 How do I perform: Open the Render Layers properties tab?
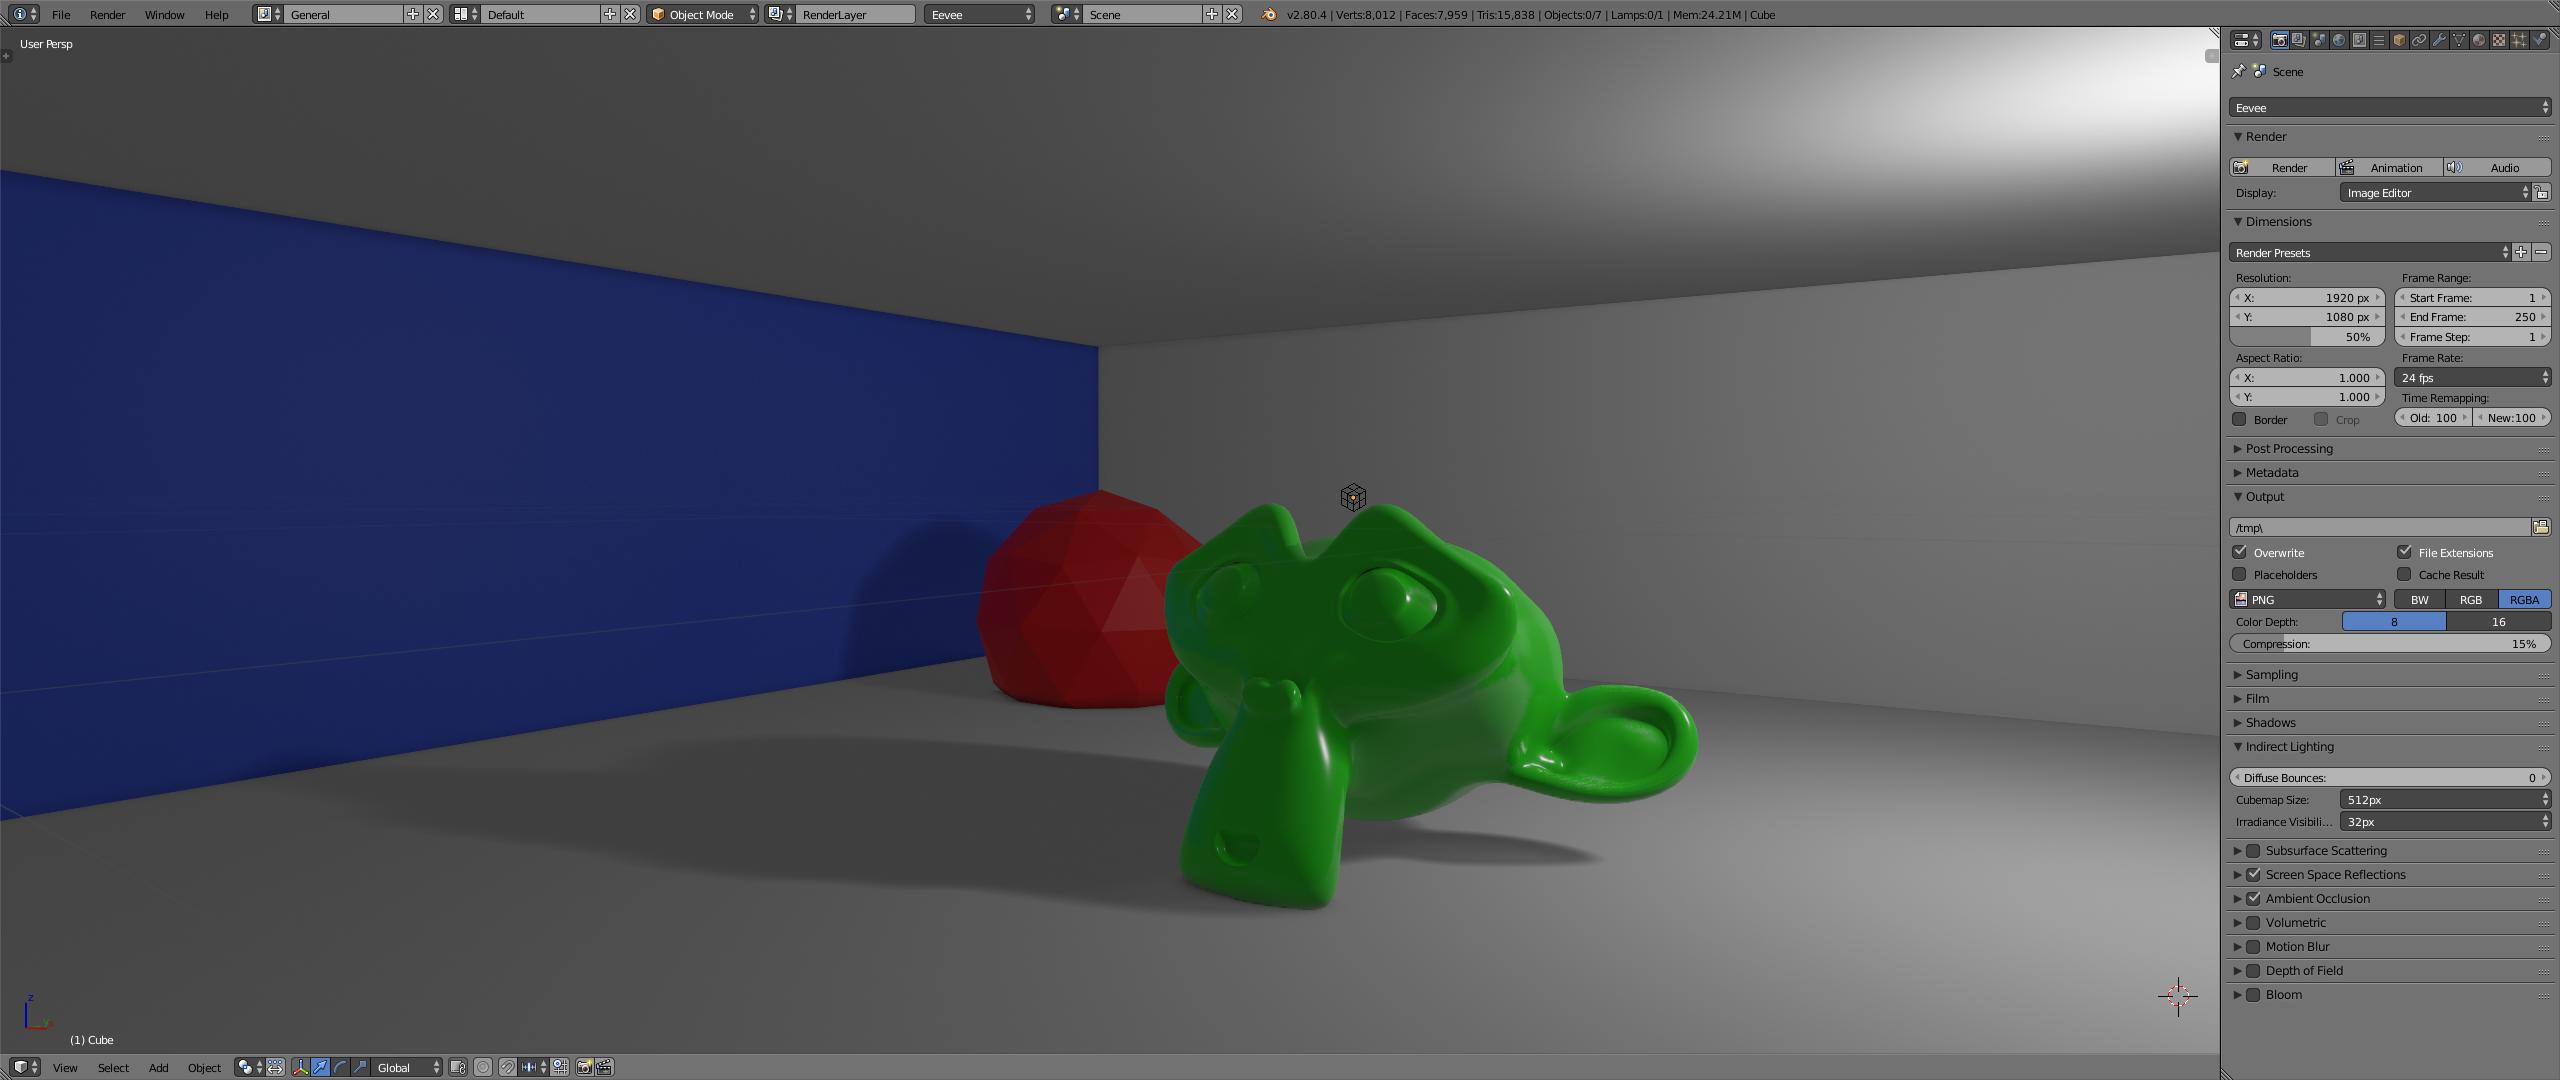tap(2299, 40)
